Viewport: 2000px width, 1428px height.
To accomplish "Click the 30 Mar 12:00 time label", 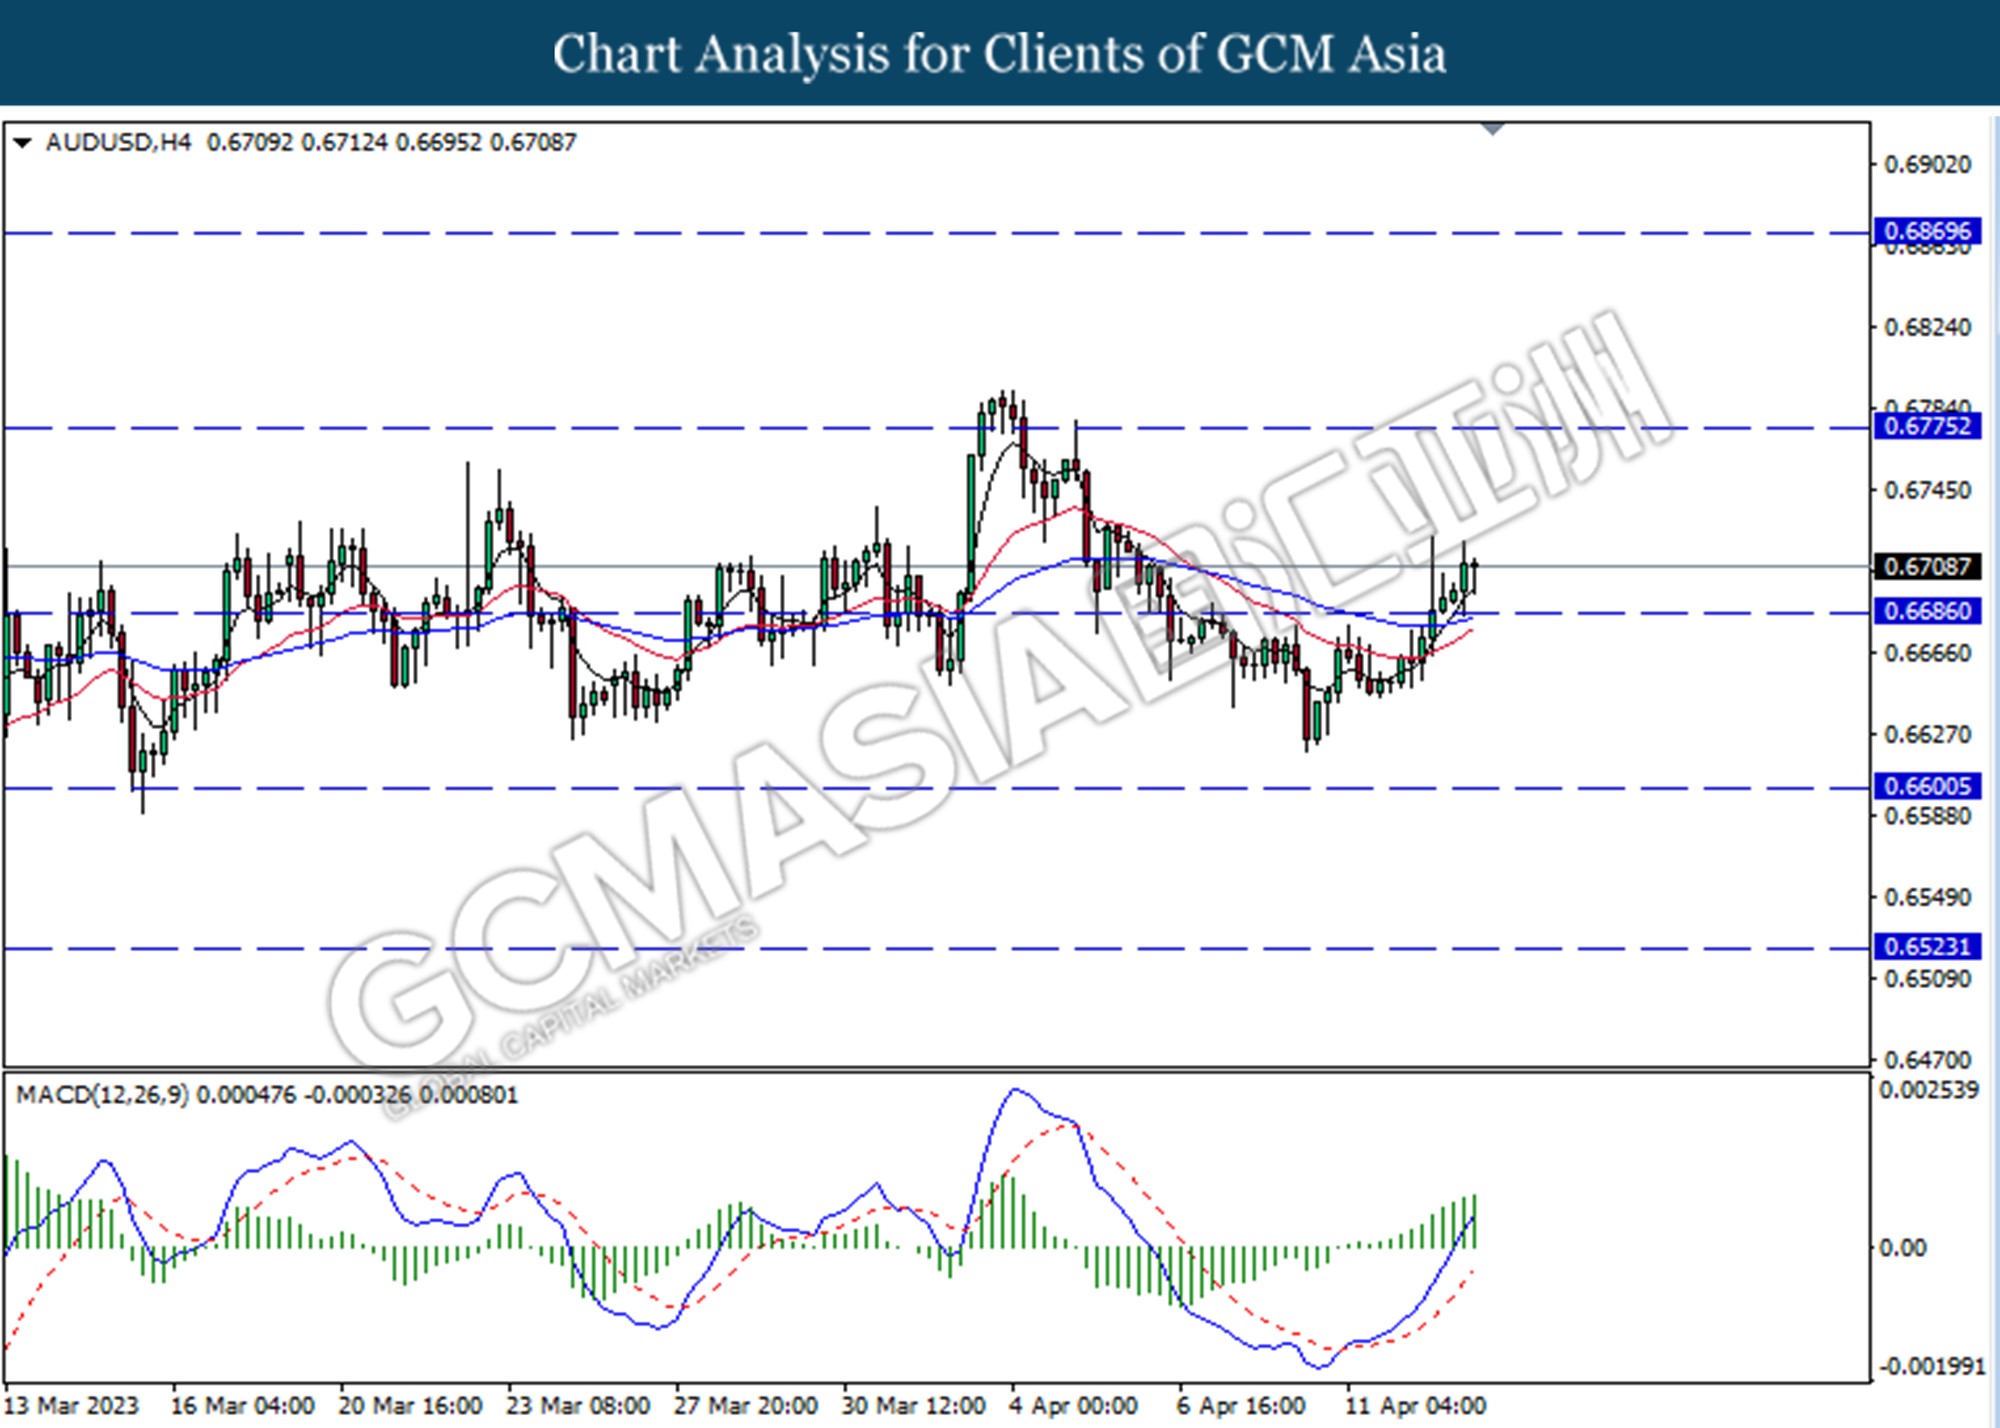I will point(914,1405).
